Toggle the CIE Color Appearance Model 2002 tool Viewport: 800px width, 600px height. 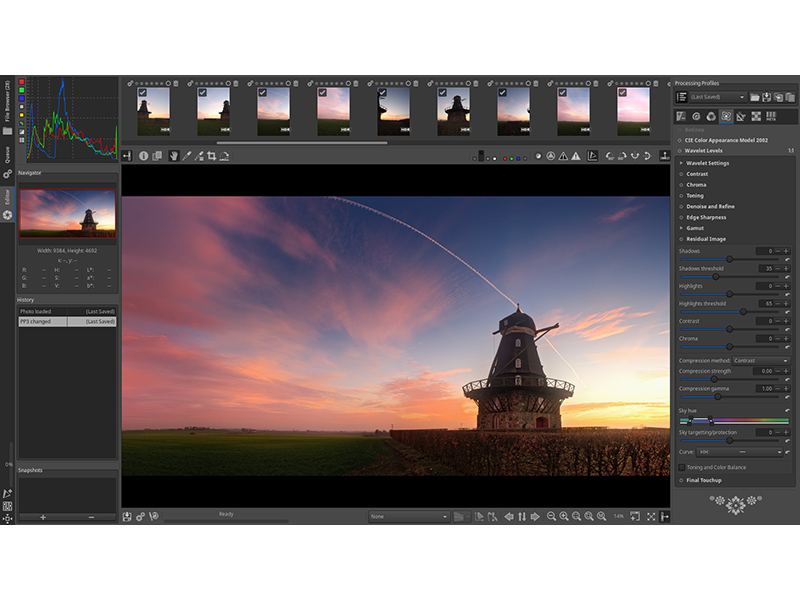(682, 140)
